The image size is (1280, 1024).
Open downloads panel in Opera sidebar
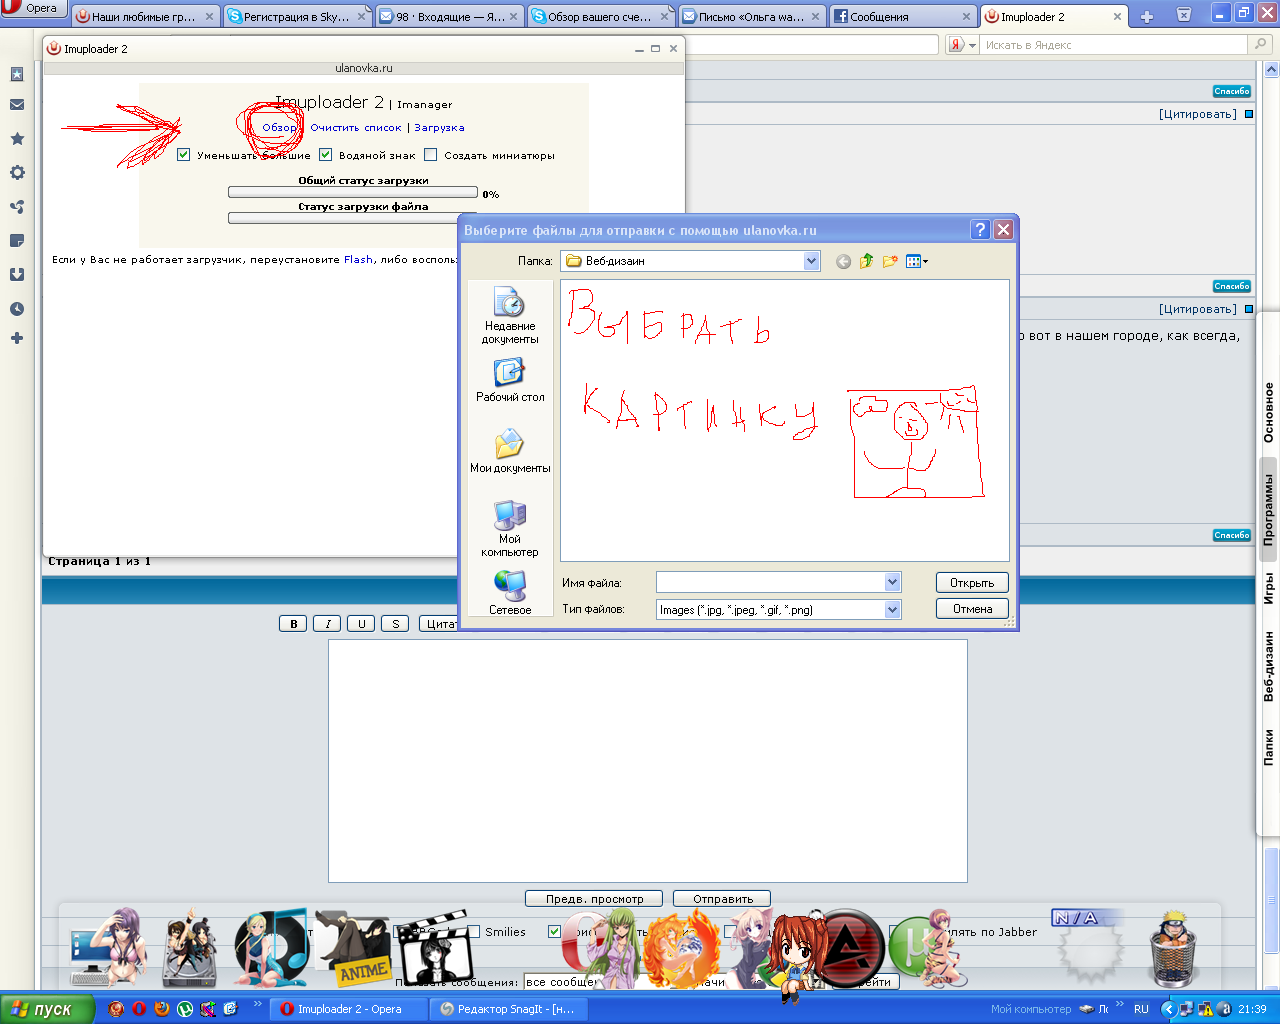17,275
